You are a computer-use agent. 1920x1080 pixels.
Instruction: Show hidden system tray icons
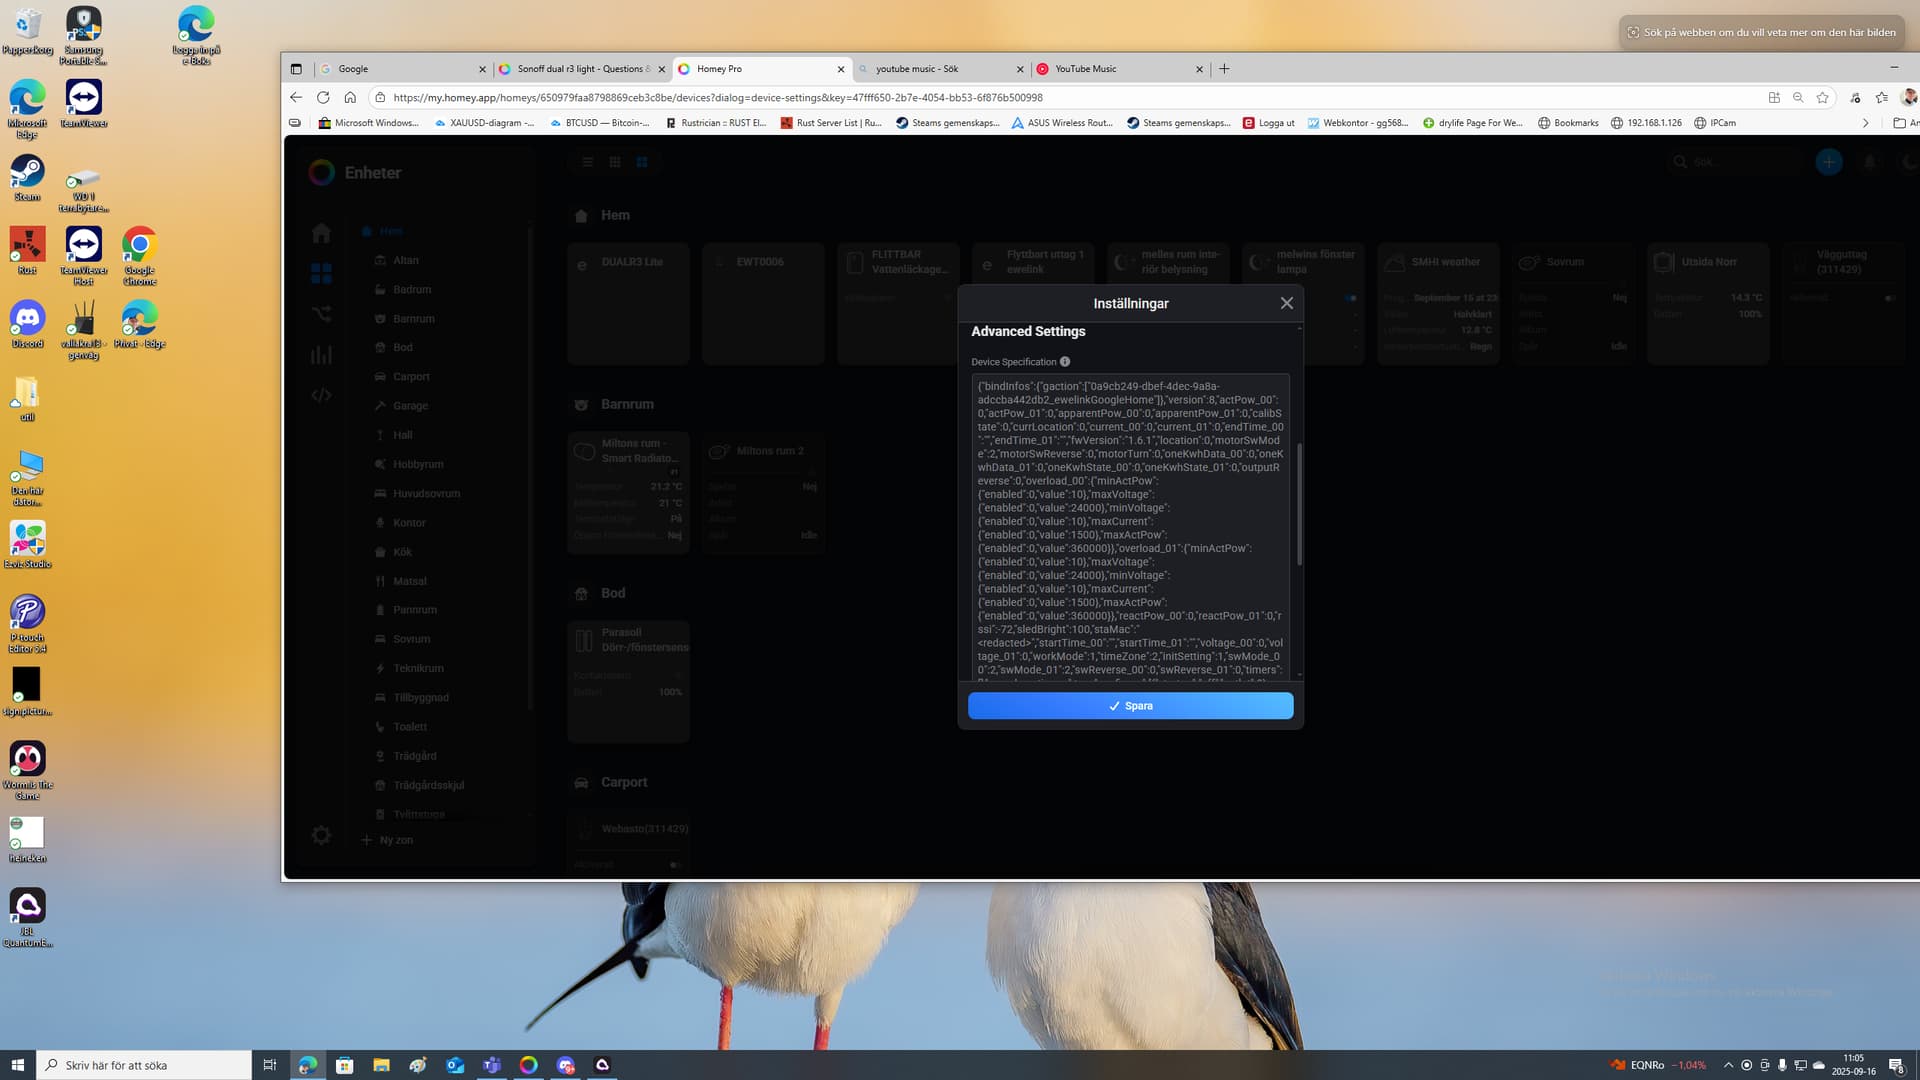point(1727,1065)
